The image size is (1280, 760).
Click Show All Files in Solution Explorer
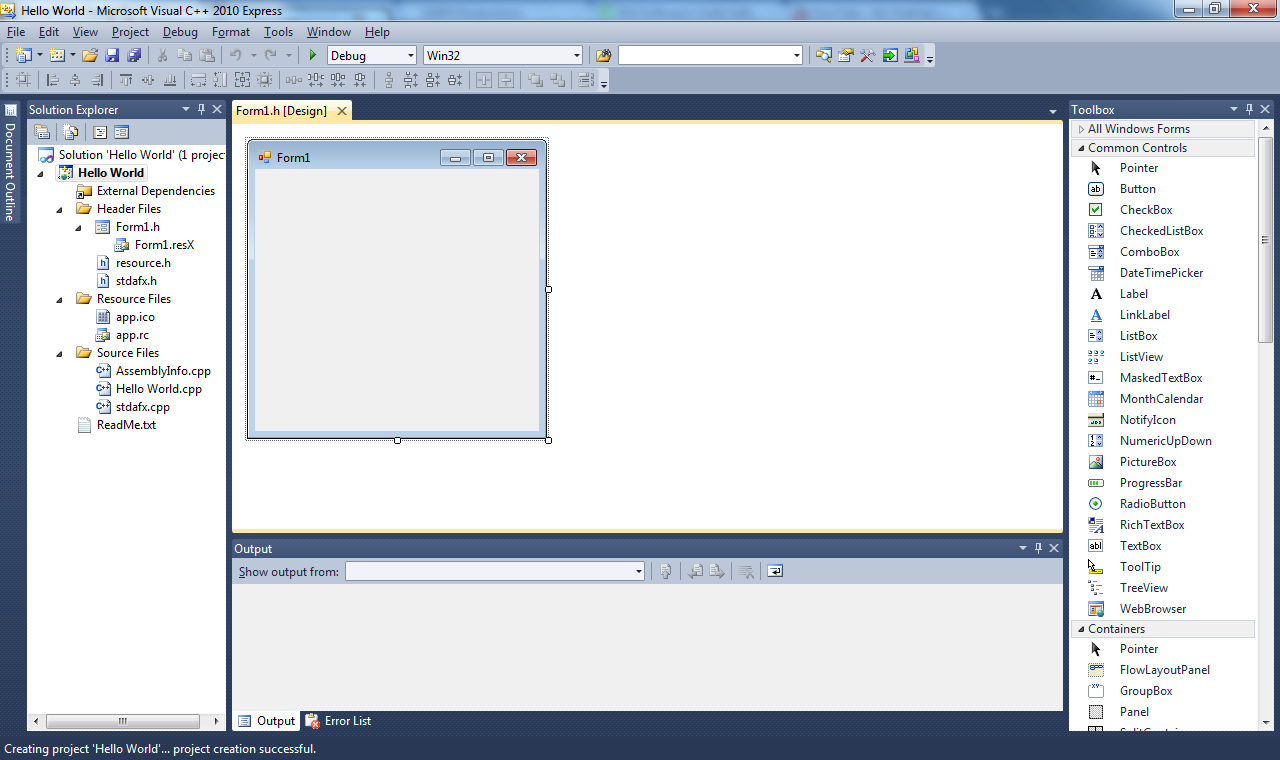point(70,131)
